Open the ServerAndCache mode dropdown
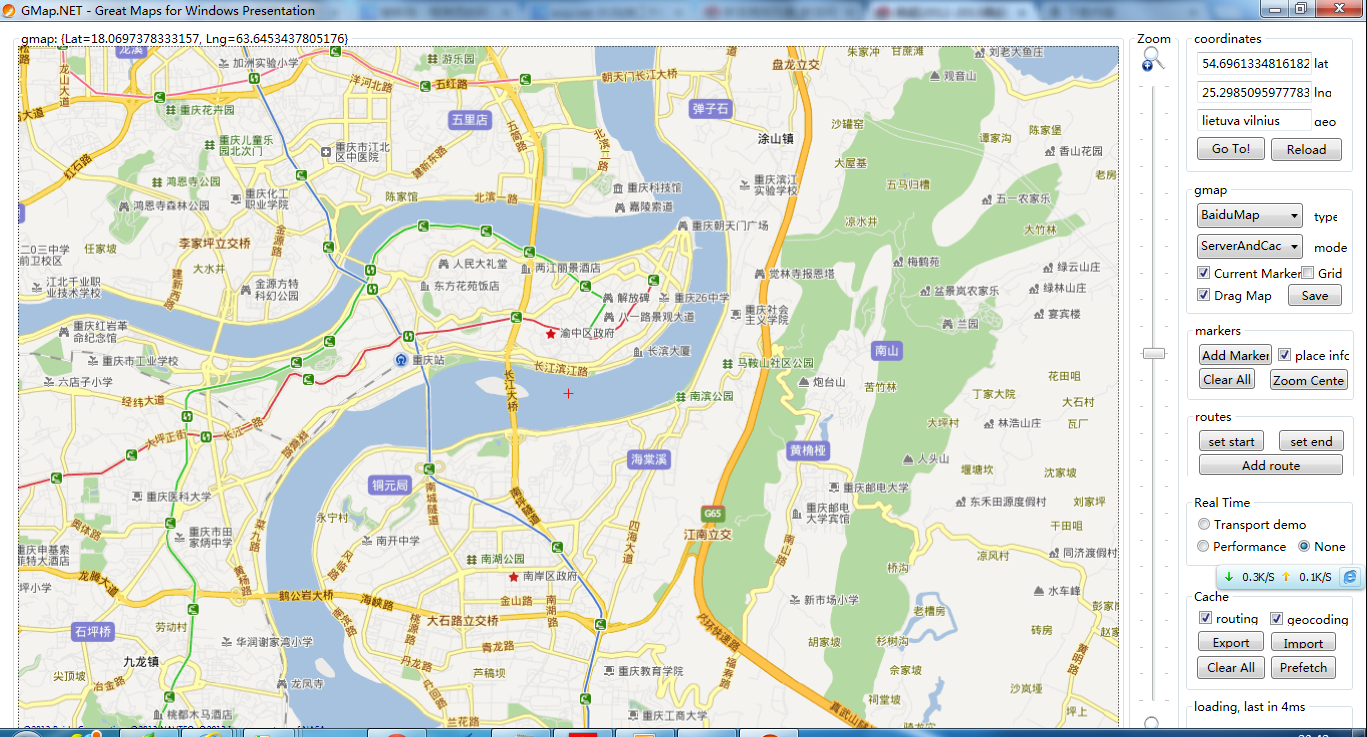 tap(1250, 246)
